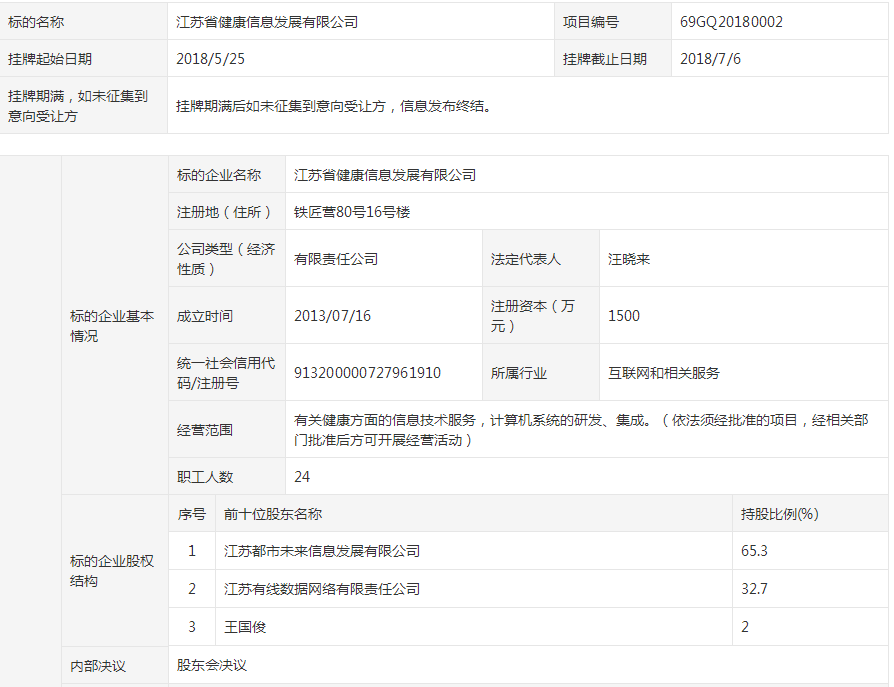Click the '持股比例(%)' column header

click(x=780, y=514)
